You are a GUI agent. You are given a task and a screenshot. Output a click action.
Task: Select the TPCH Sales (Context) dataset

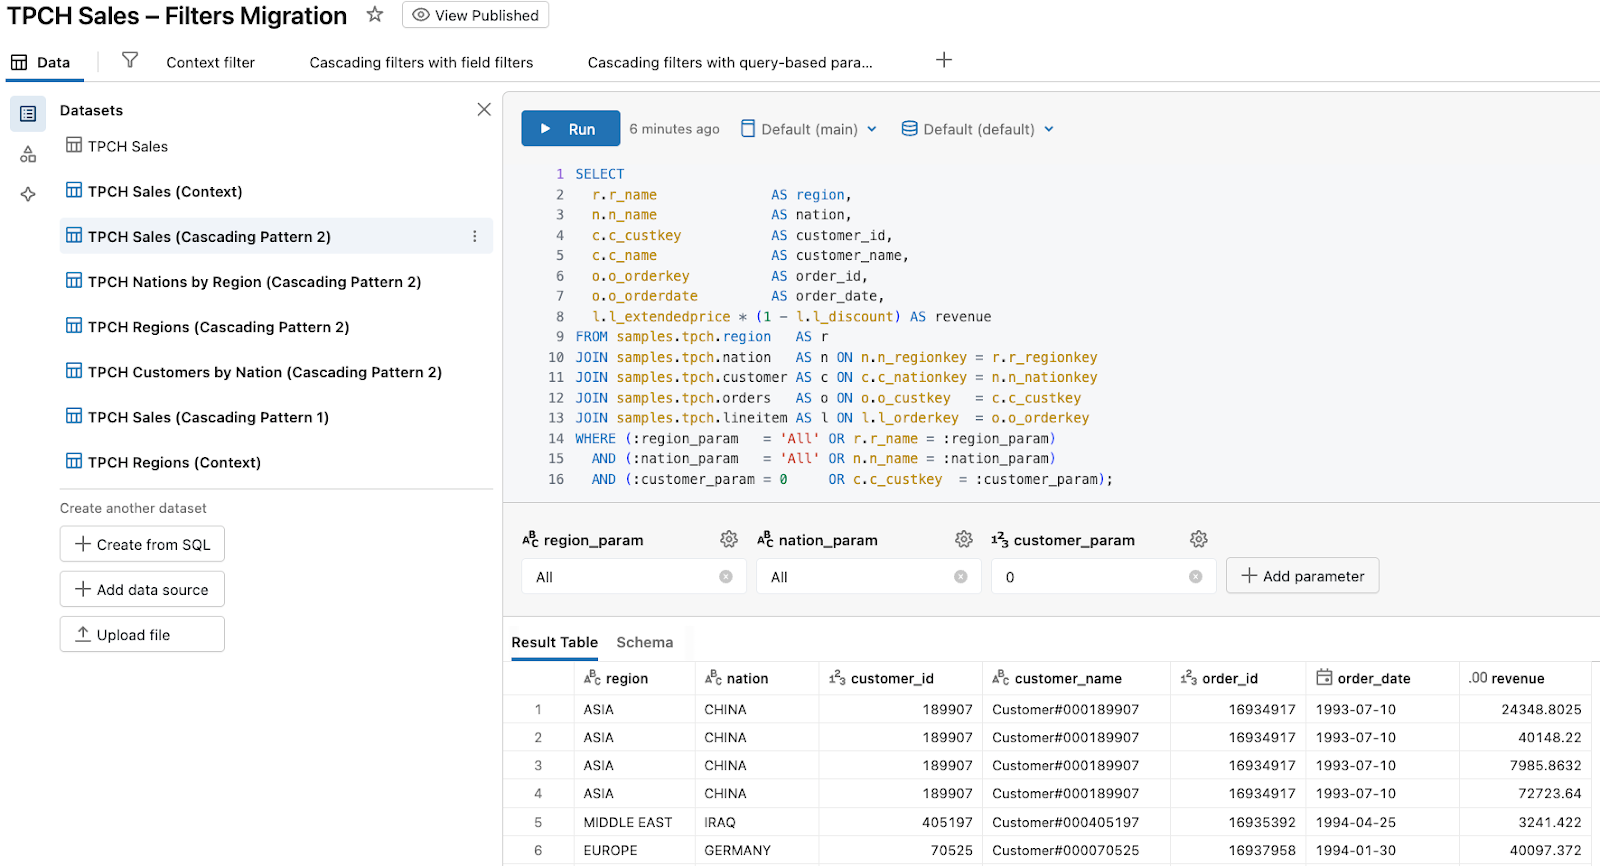point(276,191)
